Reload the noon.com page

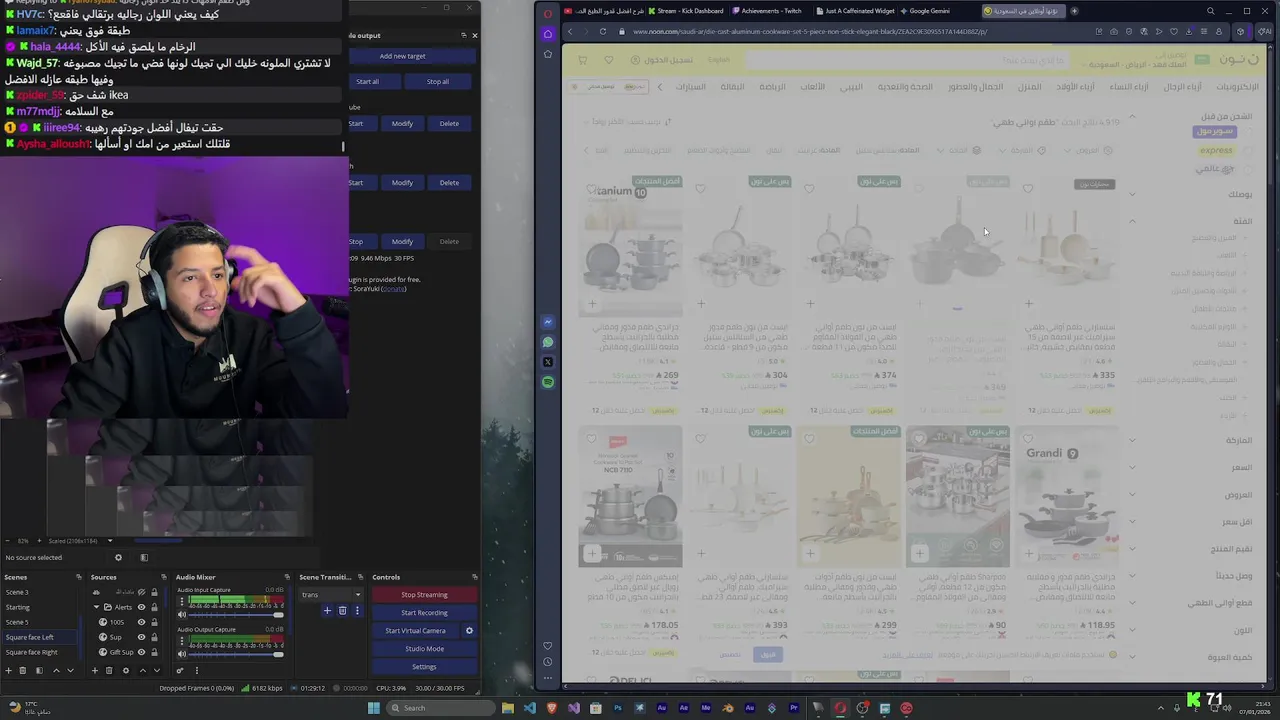(602, 31)
